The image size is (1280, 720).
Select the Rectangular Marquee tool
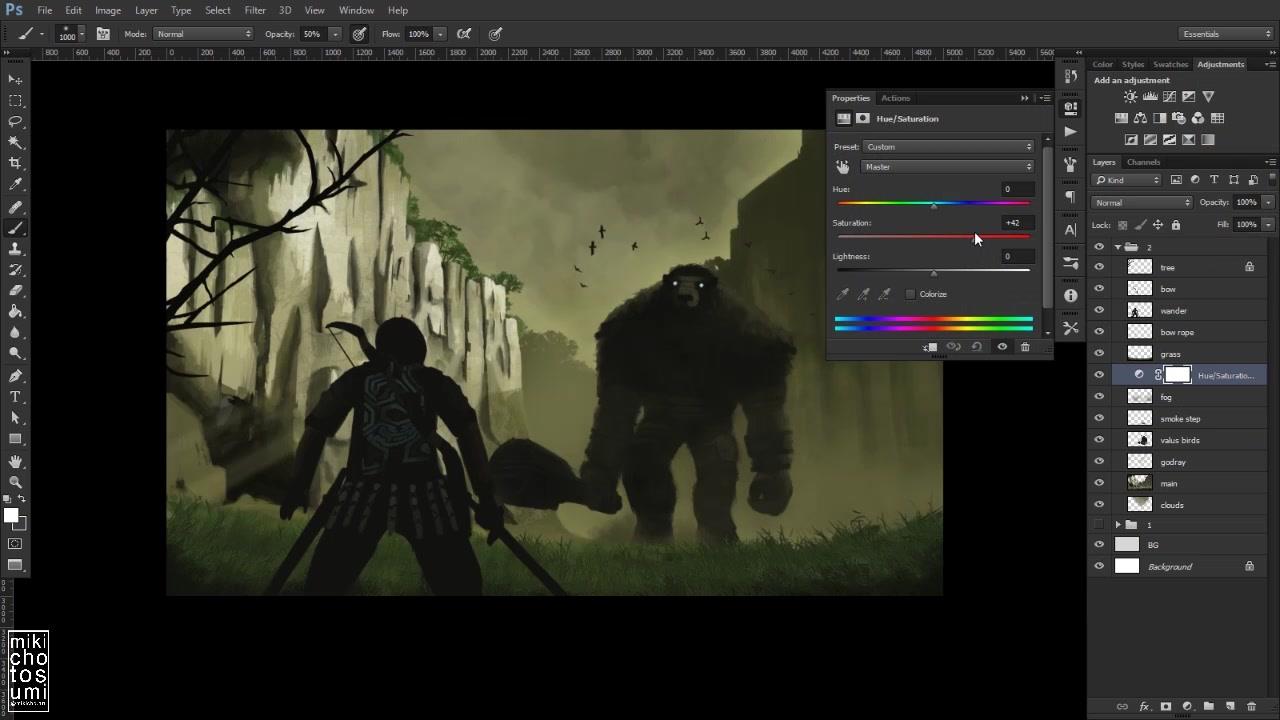tap(15, 100)
